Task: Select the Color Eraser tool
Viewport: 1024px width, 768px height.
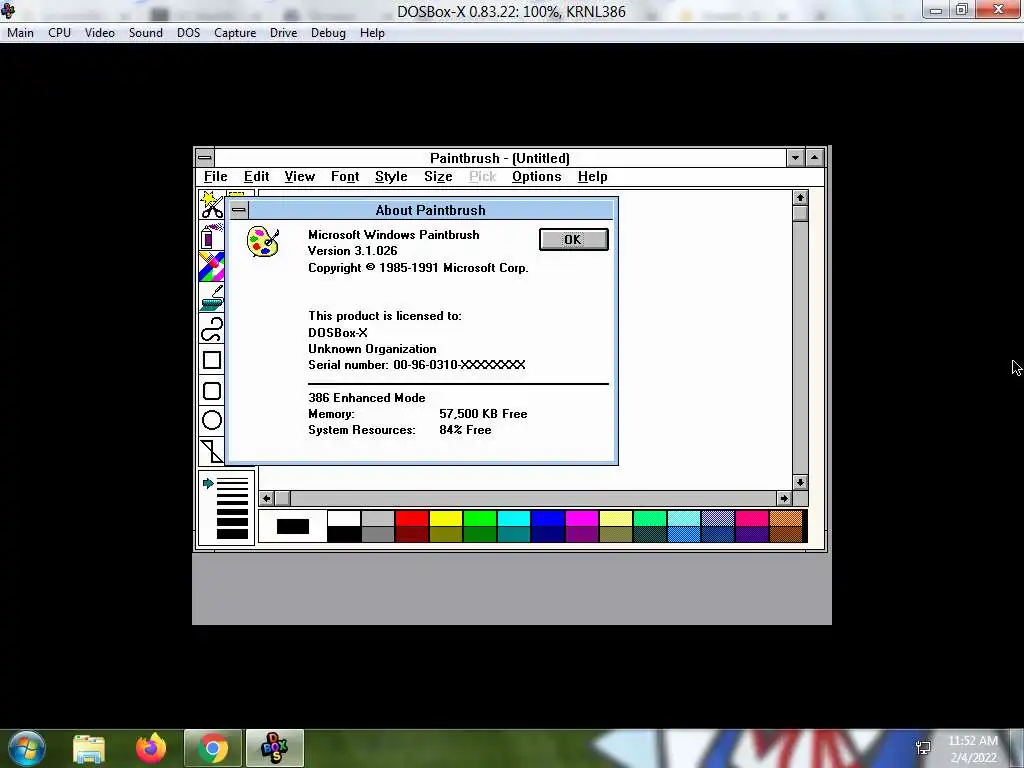Action: coord(211,266)
